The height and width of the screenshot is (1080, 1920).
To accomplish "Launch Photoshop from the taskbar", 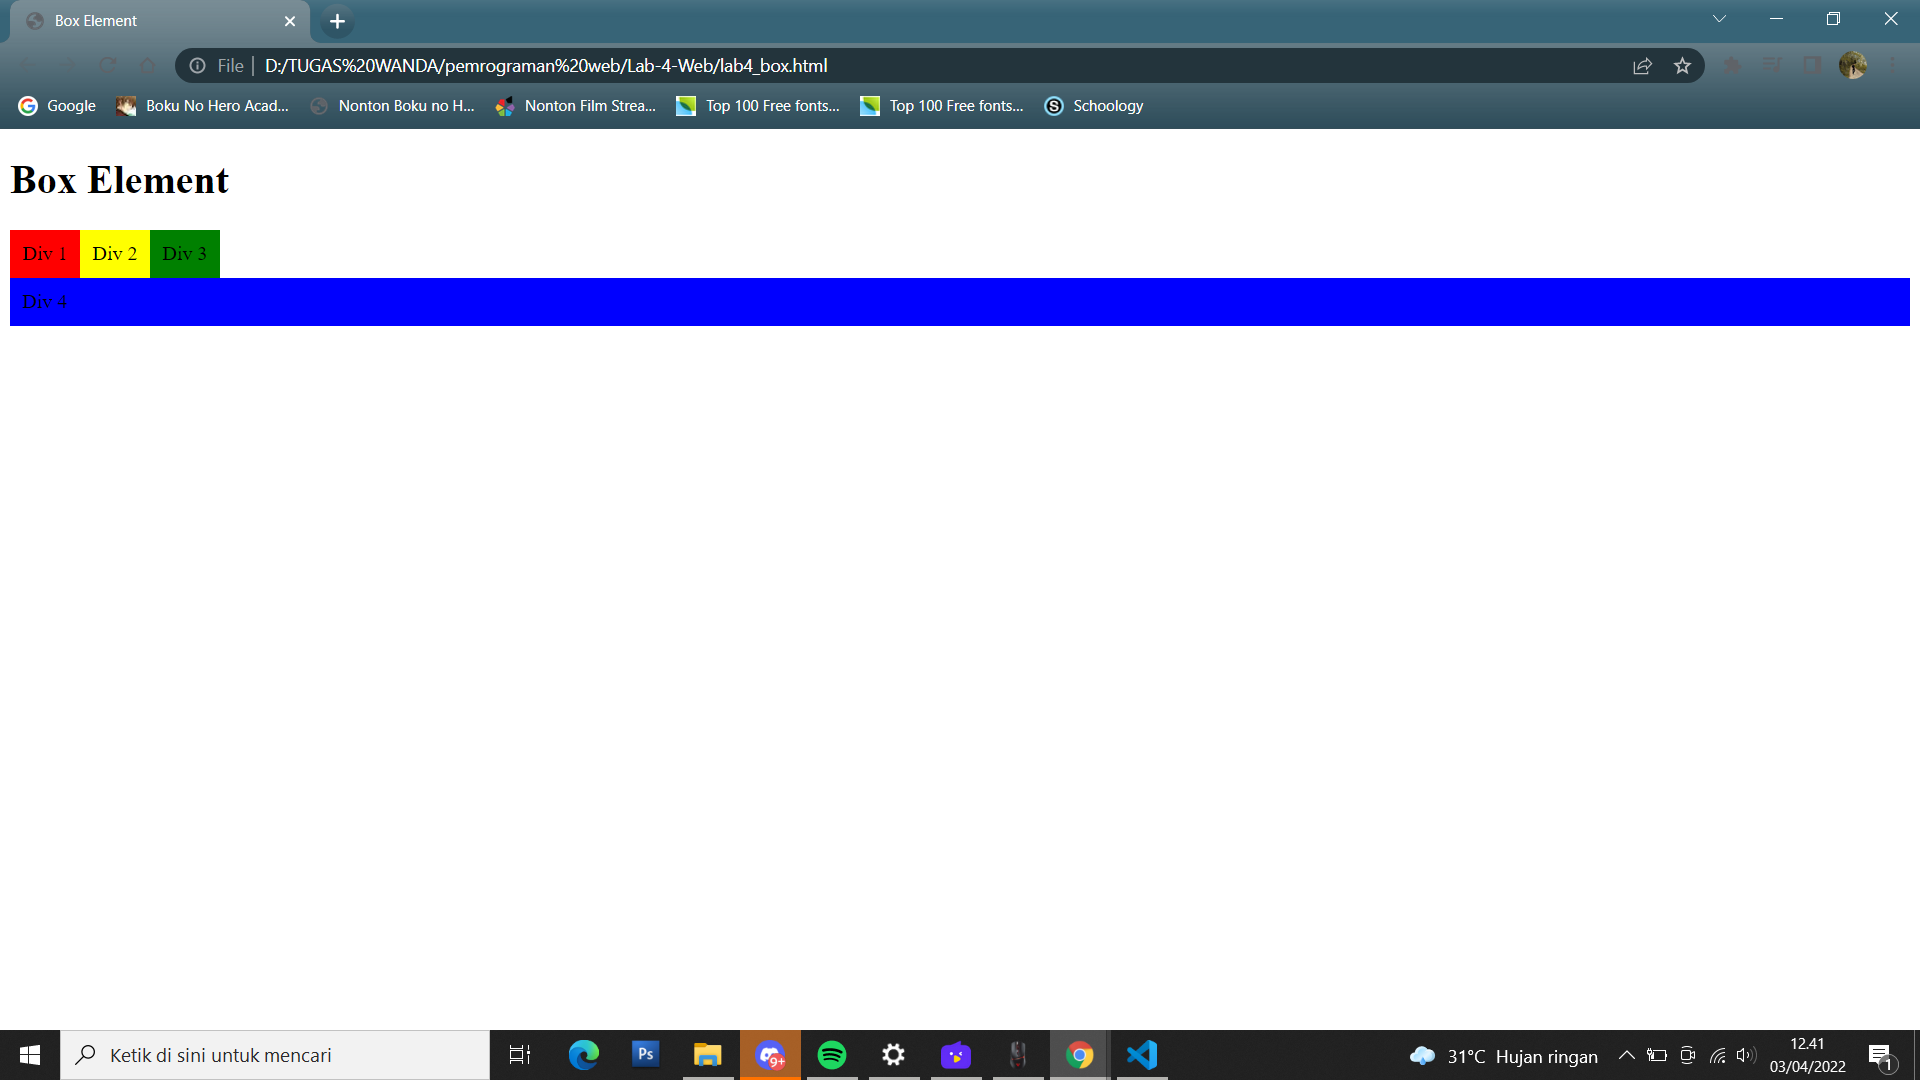I will 645,1055.
